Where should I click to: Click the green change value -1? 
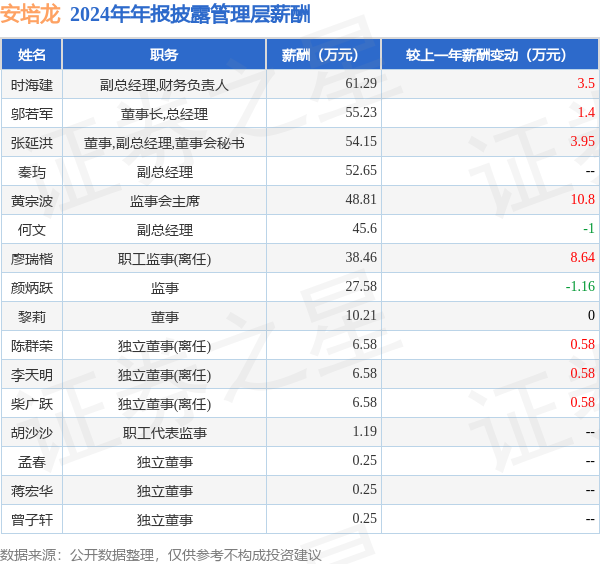point(589,228)
